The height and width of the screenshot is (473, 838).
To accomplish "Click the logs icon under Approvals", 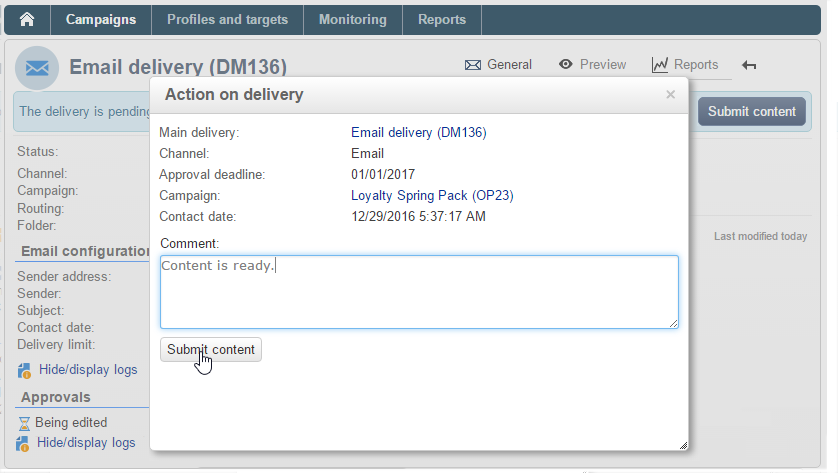I will click(22, 444).
